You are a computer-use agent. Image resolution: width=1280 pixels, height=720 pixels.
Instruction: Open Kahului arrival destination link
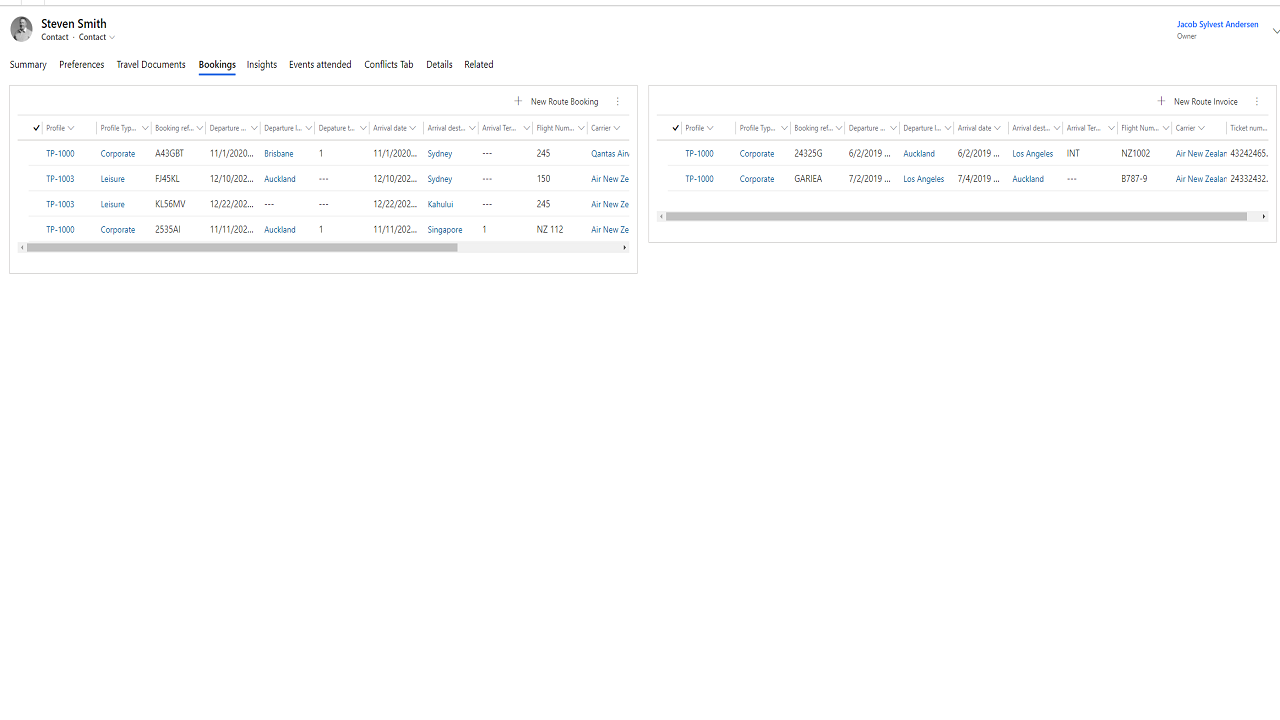(x=442, y=204)
